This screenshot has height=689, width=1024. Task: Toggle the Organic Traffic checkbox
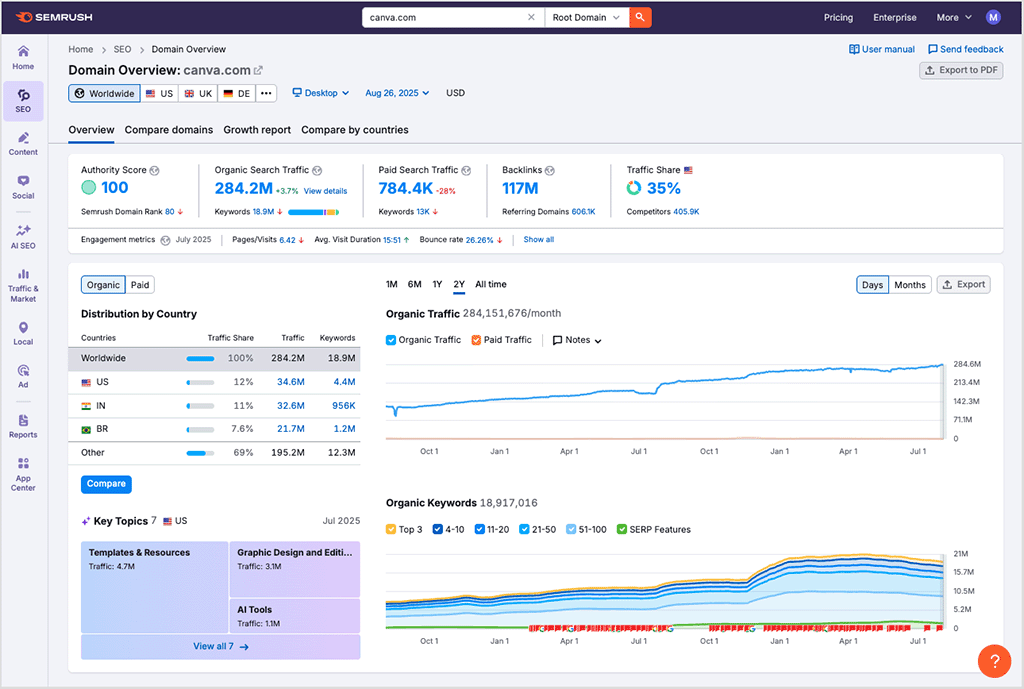[391, 340]
